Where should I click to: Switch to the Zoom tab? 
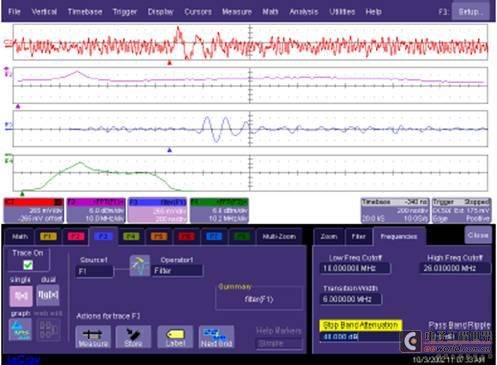[329, 236]
